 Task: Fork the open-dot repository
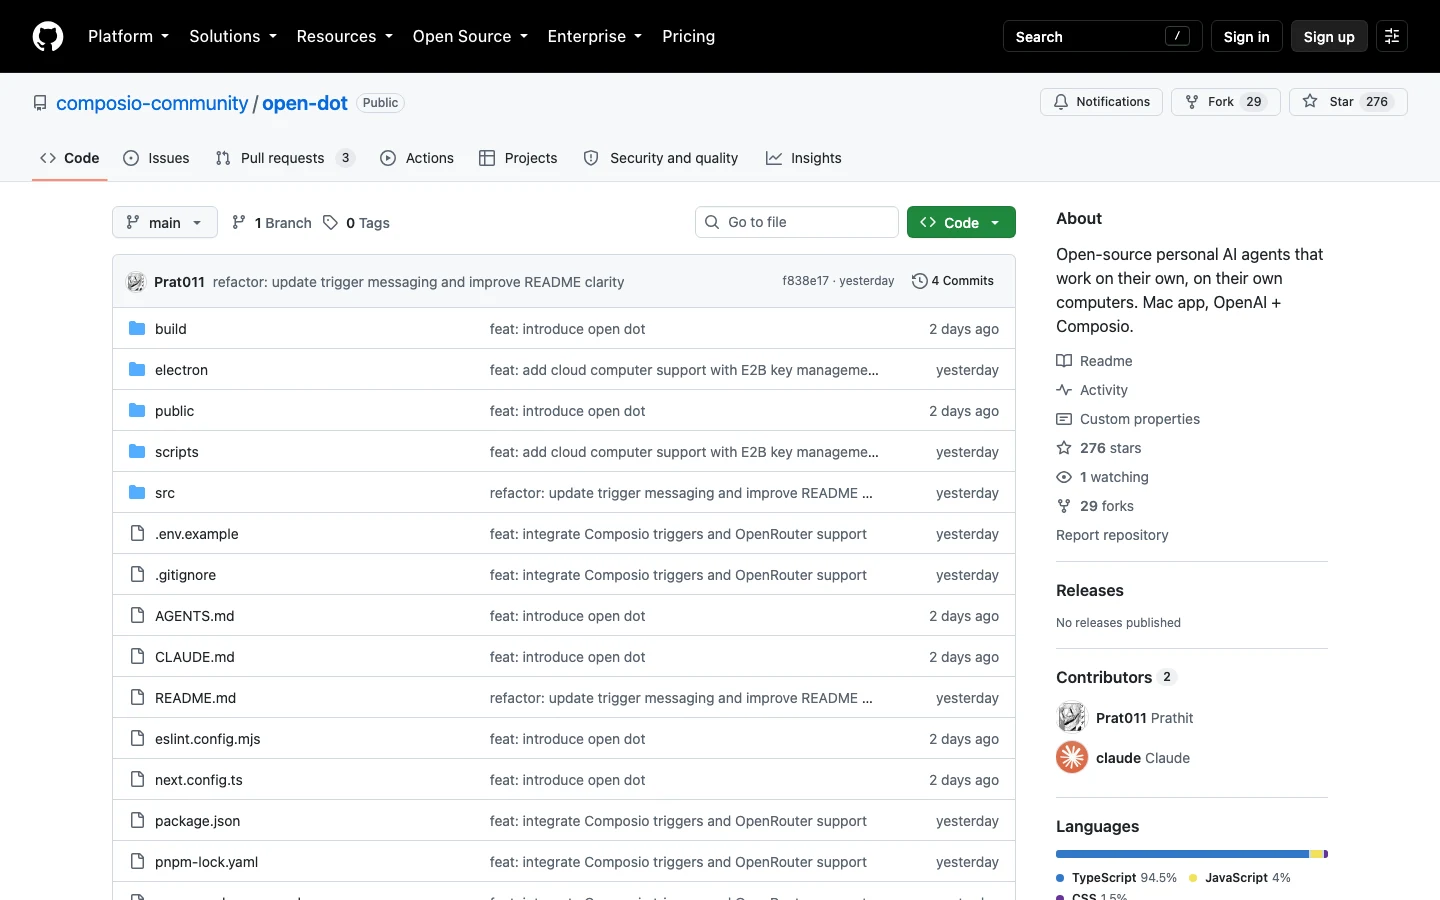pyautogui.click(x=1225, y=102)
